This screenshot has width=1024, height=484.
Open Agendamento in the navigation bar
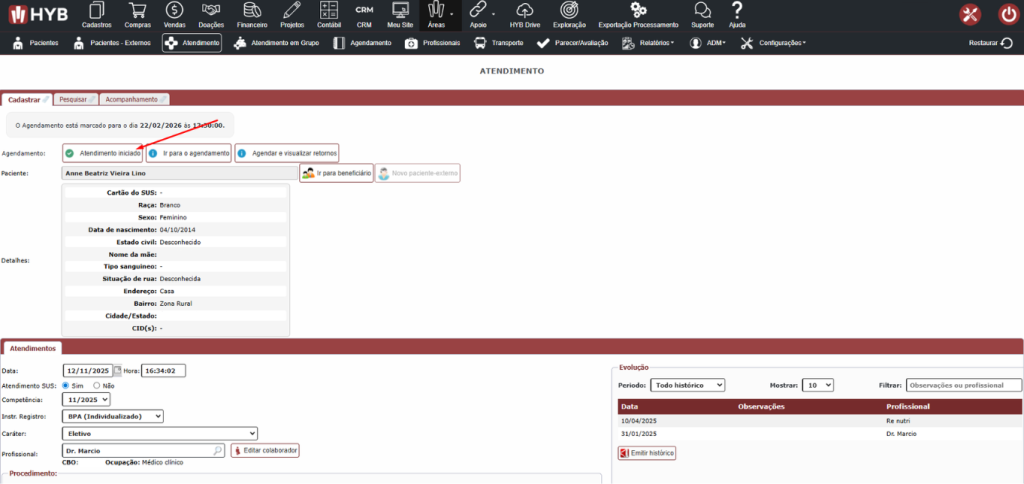(362, 44)
